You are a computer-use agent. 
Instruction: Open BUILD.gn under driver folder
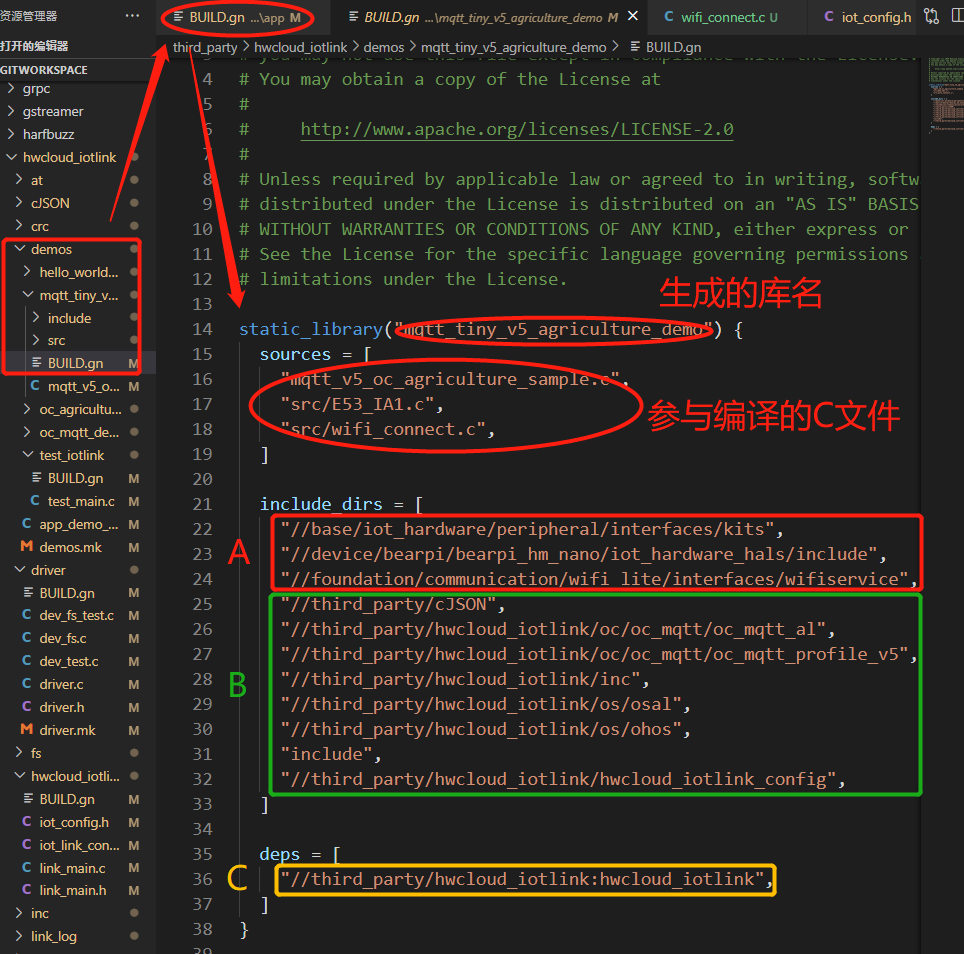[77, 593]
